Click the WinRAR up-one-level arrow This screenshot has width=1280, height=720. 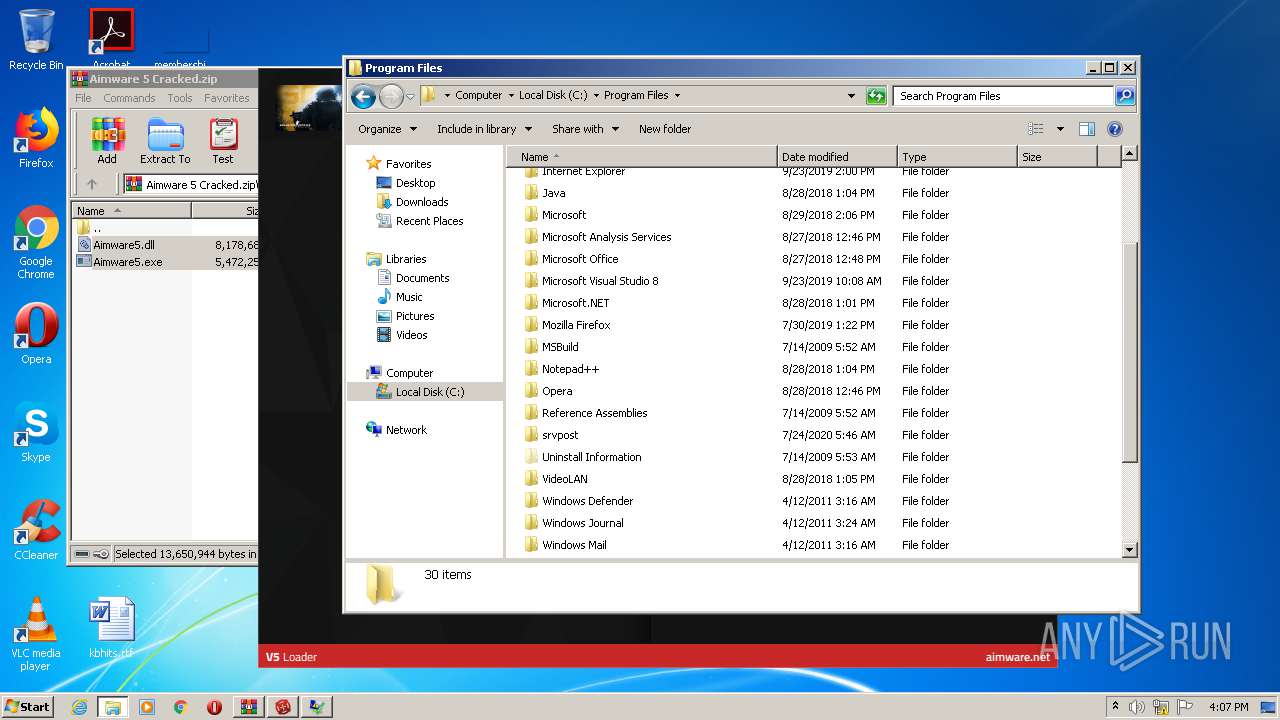(x=92, y=184)
